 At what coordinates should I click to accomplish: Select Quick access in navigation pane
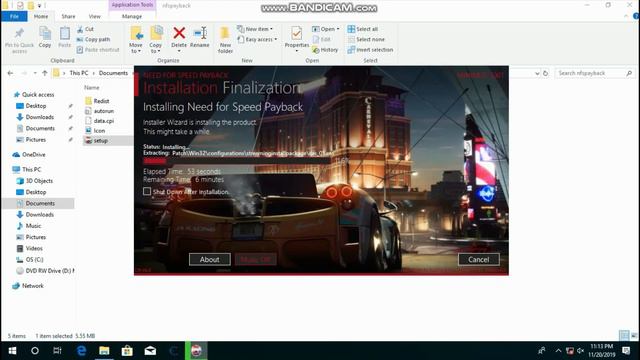coord(33,95)
